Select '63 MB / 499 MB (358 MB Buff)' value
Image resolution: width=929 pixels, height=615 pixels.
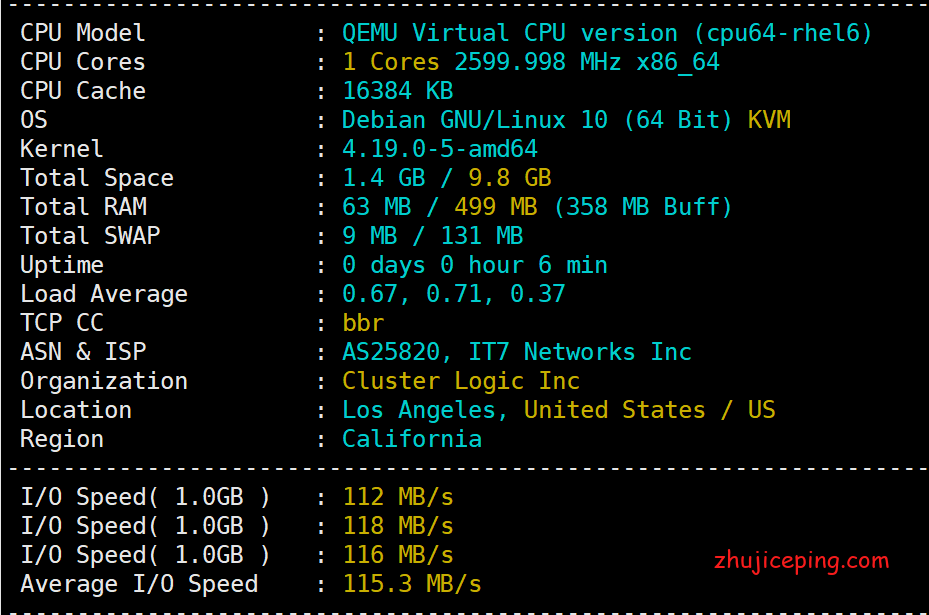(x=537, y=207)
